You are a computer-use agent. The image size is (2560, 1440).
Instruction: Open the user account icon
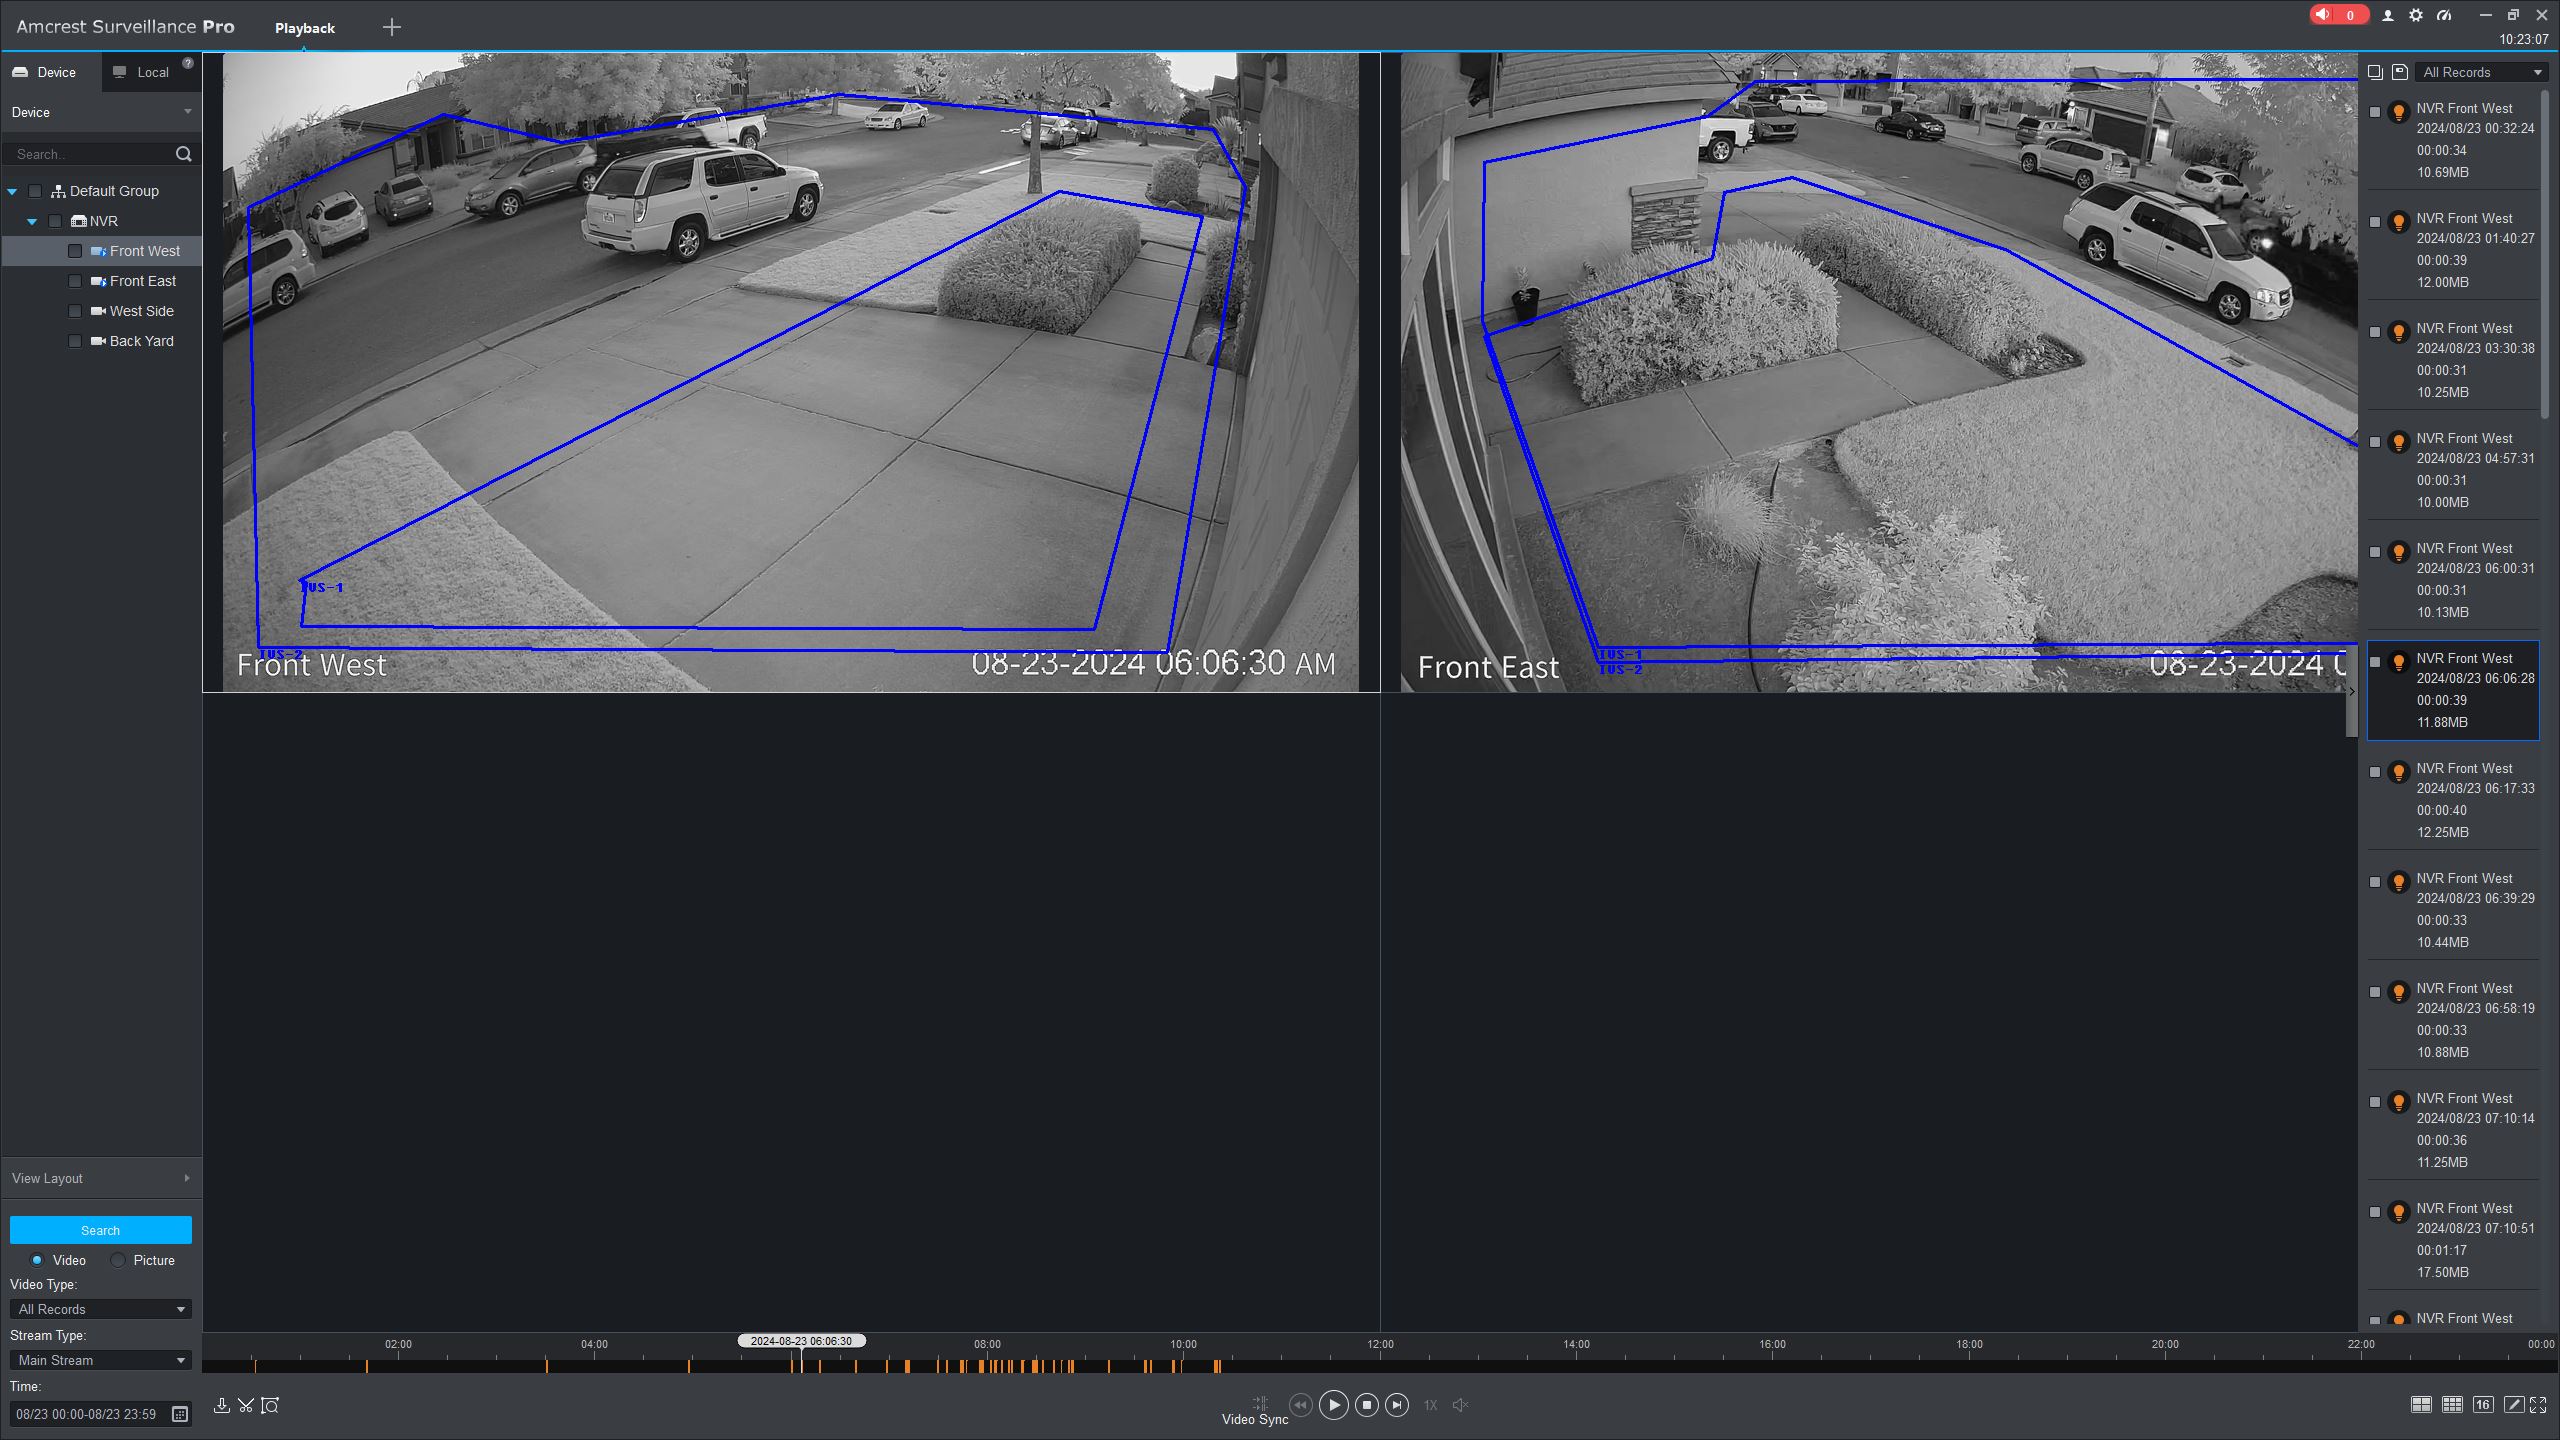2388,15
